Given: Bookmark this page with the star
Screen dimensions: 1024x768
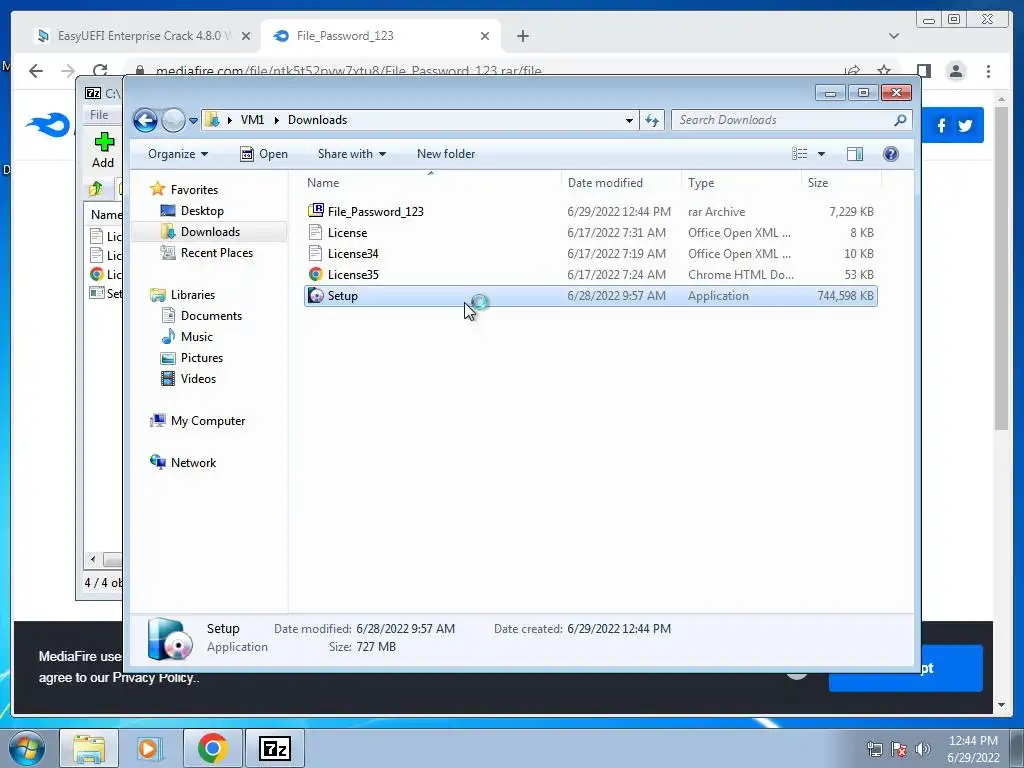Looking at the screenshot, I should [884, 70].
